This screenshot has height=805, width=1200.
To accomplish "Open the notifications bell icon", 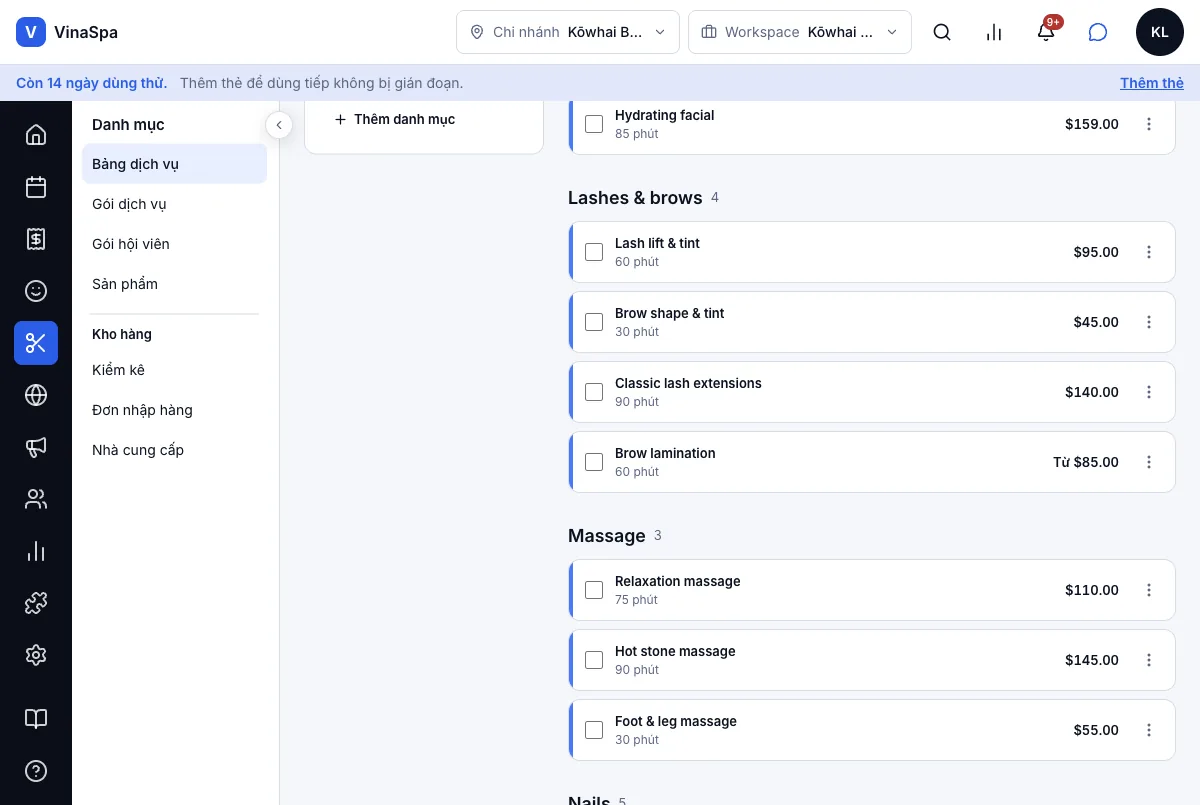I will point(1046,32).
